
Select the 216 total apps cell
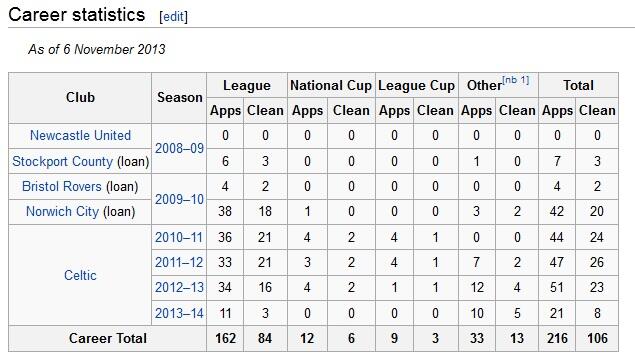[557, 338]
